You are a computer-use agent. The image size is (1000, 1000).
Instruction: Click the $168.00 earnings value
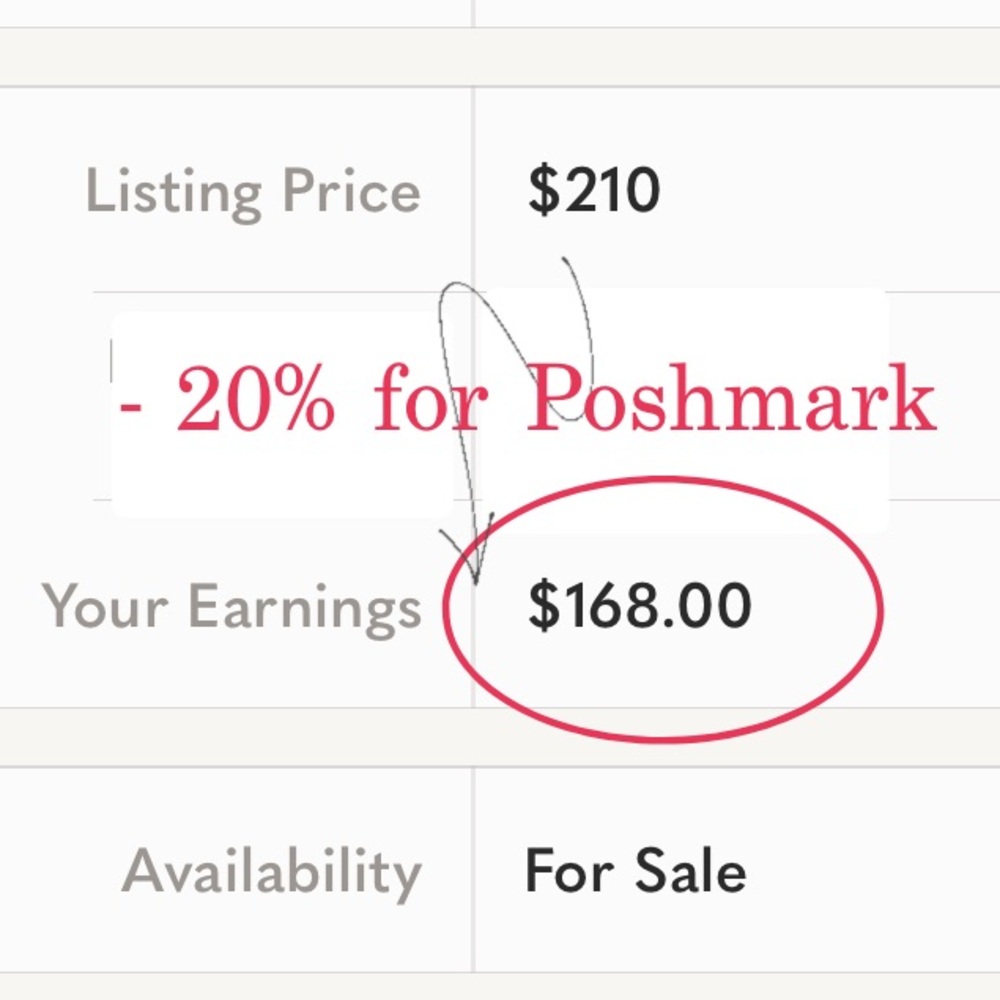tap(640, 605)
